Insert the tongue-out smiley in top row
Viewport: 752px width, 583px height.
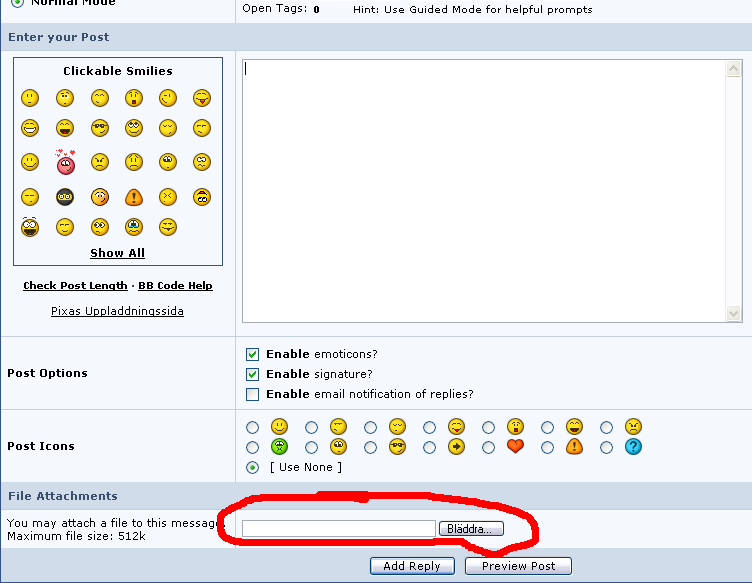pyautogui.click(x=202, y=98)
